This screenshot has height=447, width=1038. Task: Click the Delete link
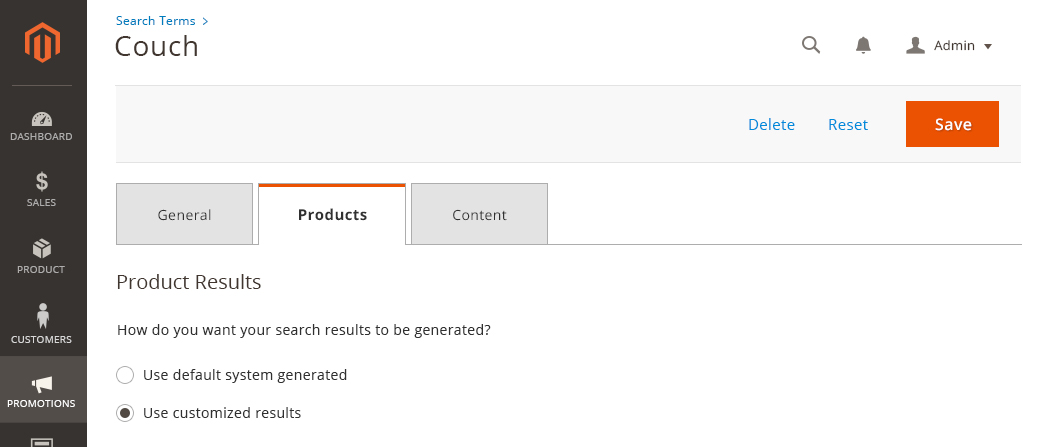[x=771, y=124]
